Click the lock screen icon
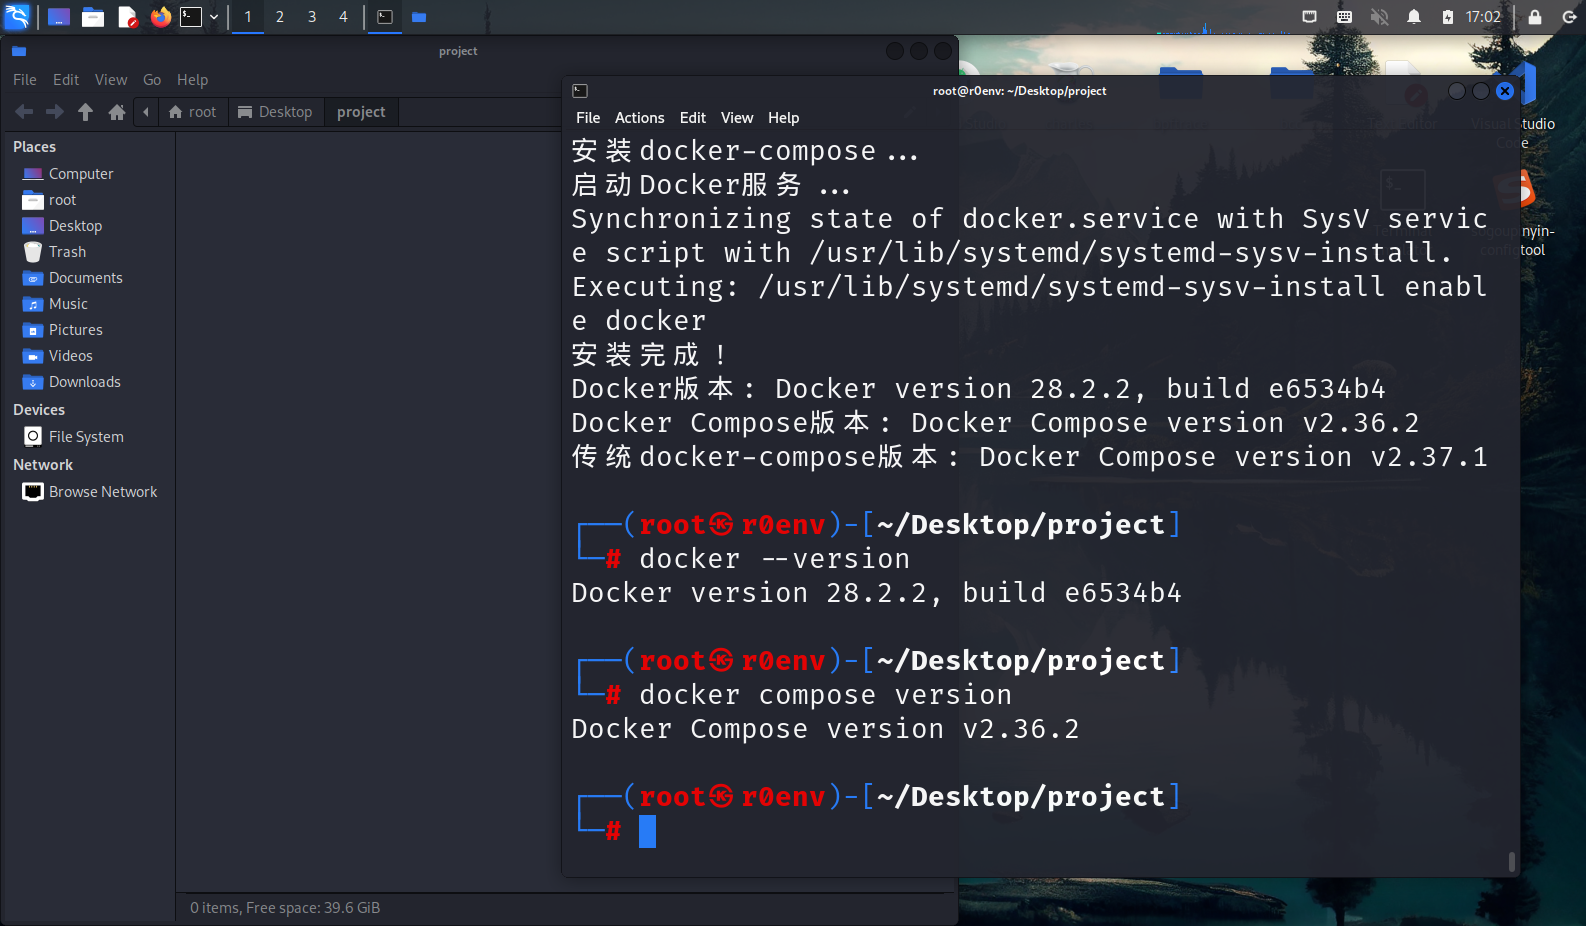This screenshot has width=1586, height=926. (x=1535, y=17)
